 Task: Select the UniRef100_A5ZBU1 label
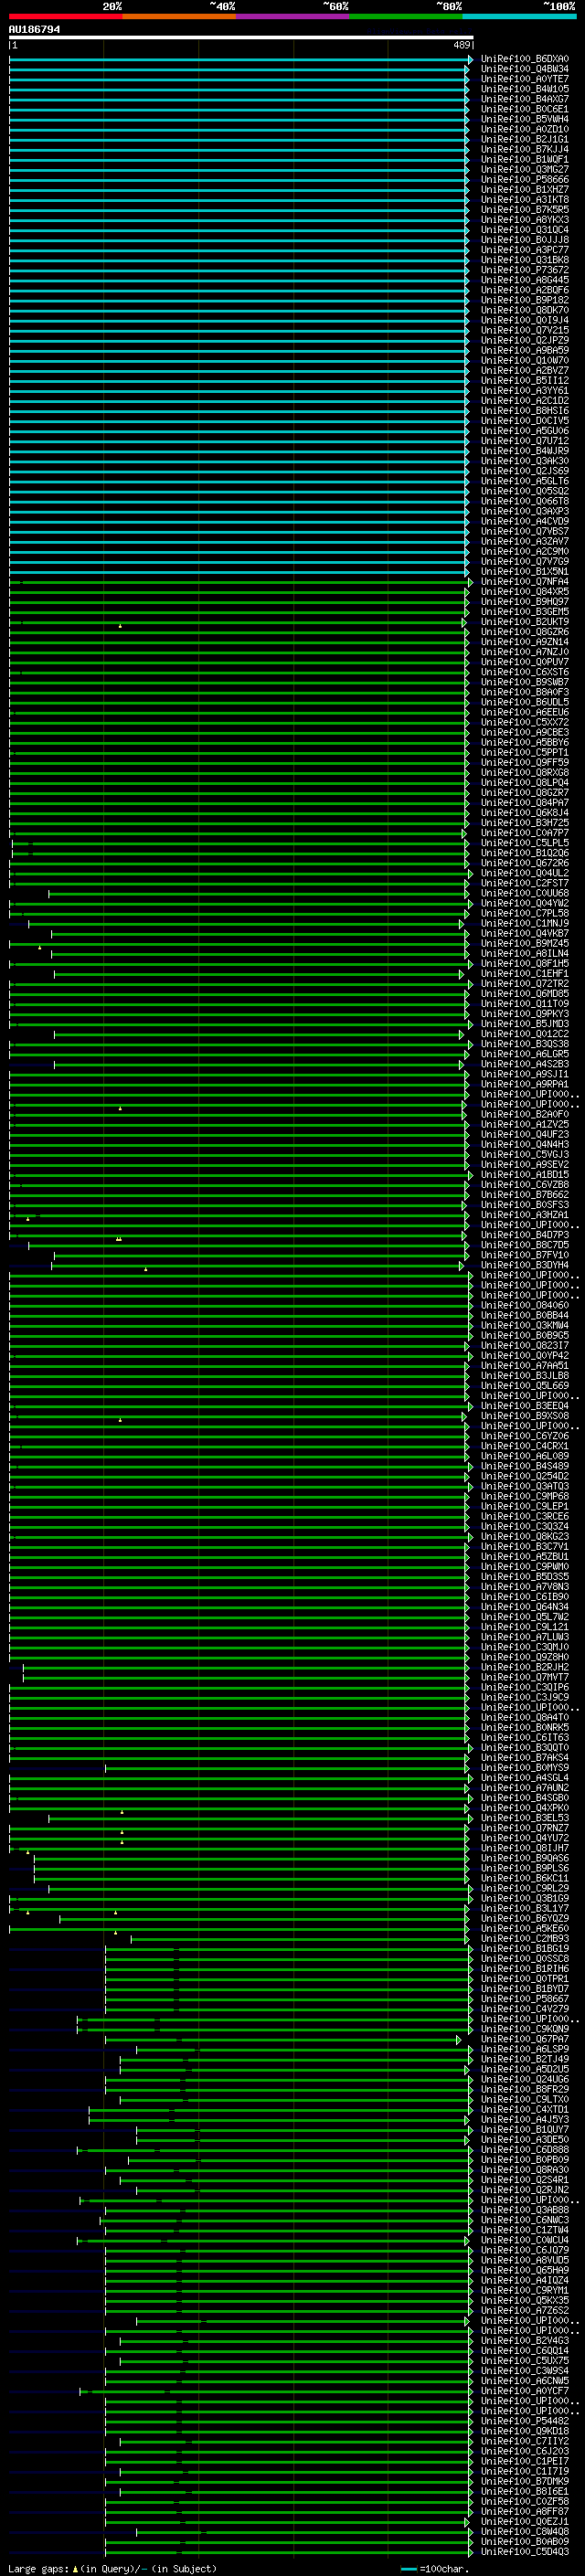coord(525,1558)
